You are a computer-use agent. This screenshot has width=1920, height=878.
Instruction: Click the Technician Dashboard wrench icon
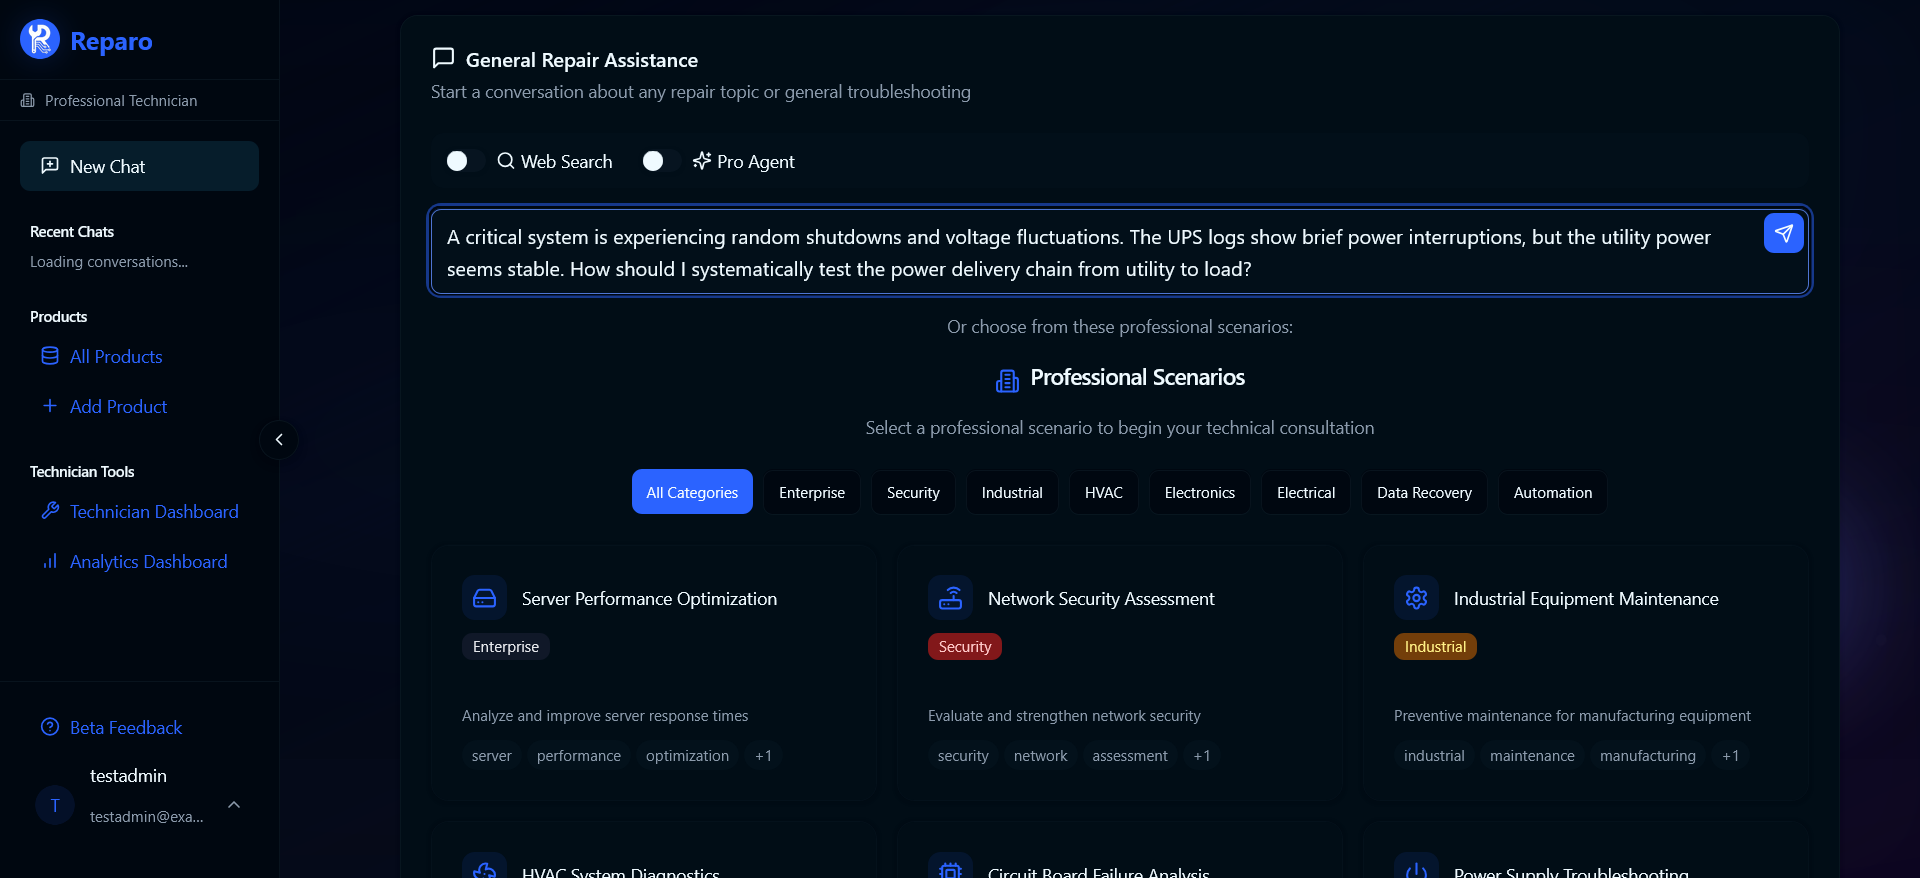[x=50, y=511]
